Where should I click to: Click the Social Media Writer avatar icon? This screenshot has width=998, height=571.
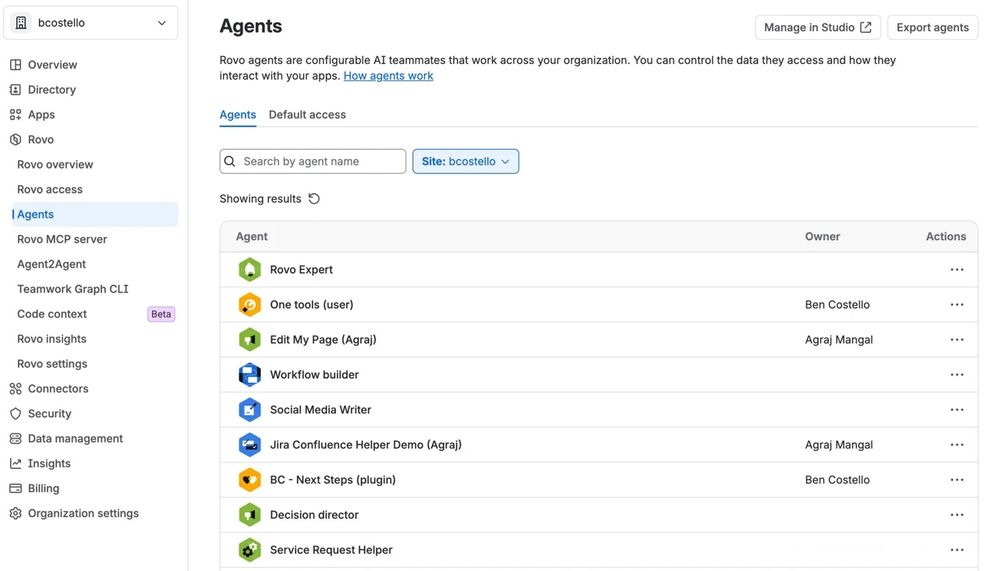click(x=250, y=409)
